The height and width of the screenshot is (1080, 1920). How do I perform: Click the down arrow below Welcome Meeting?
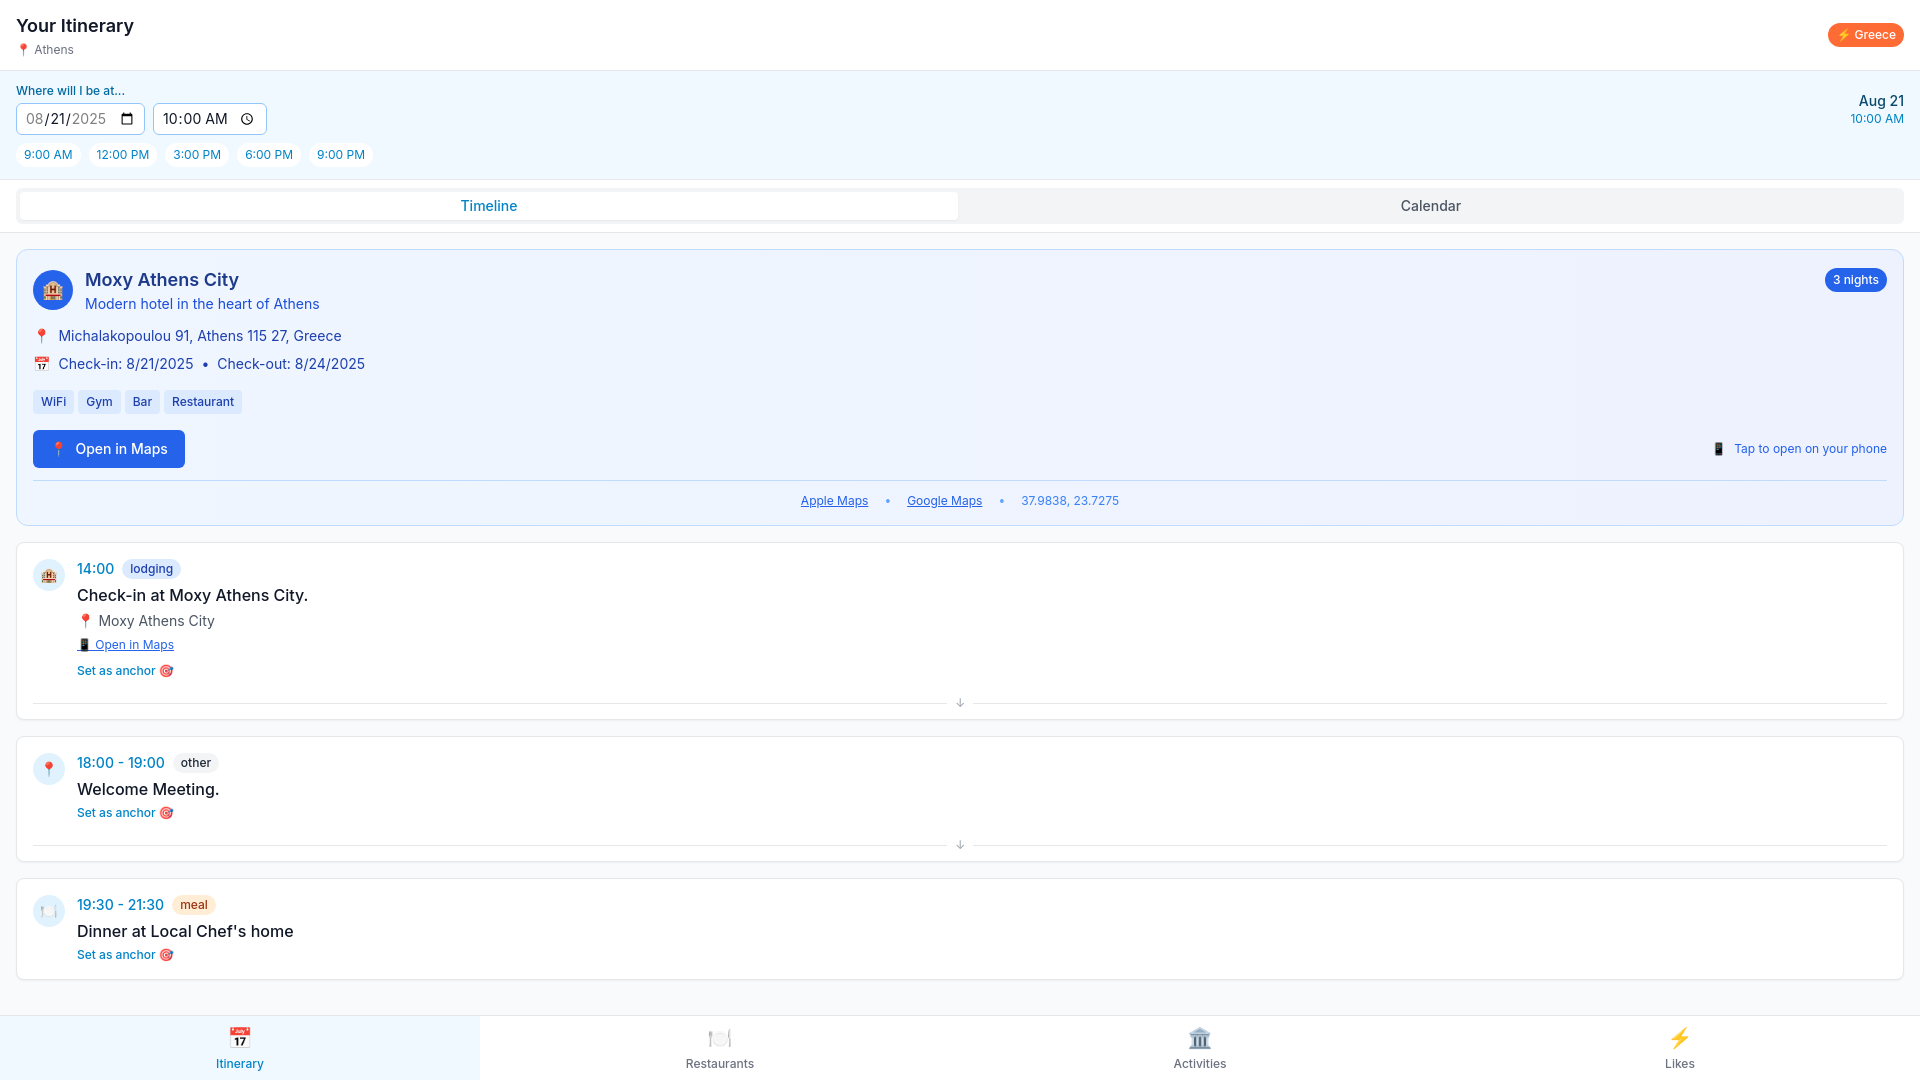(960, 845)
